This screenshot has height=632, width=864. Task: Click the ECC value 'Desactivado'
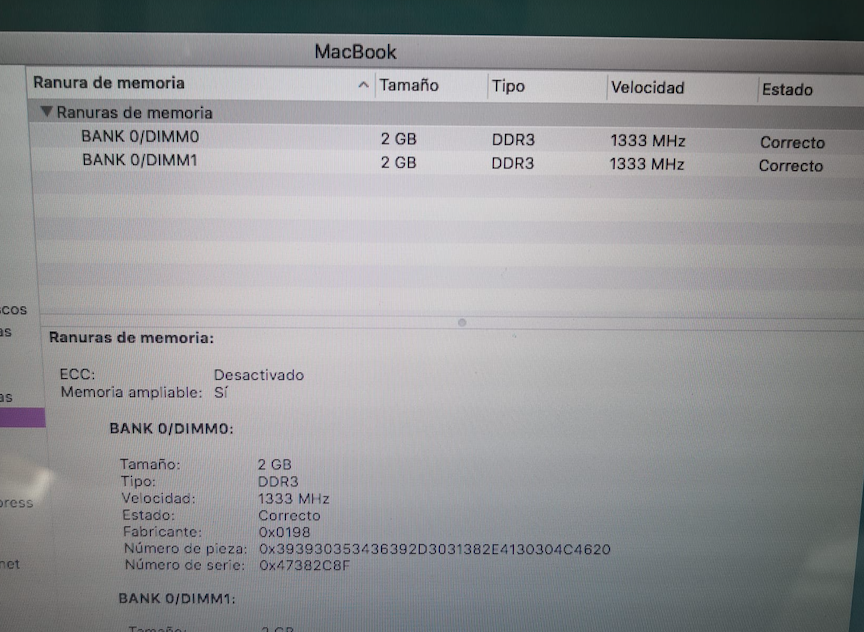[x=258, y=375]
